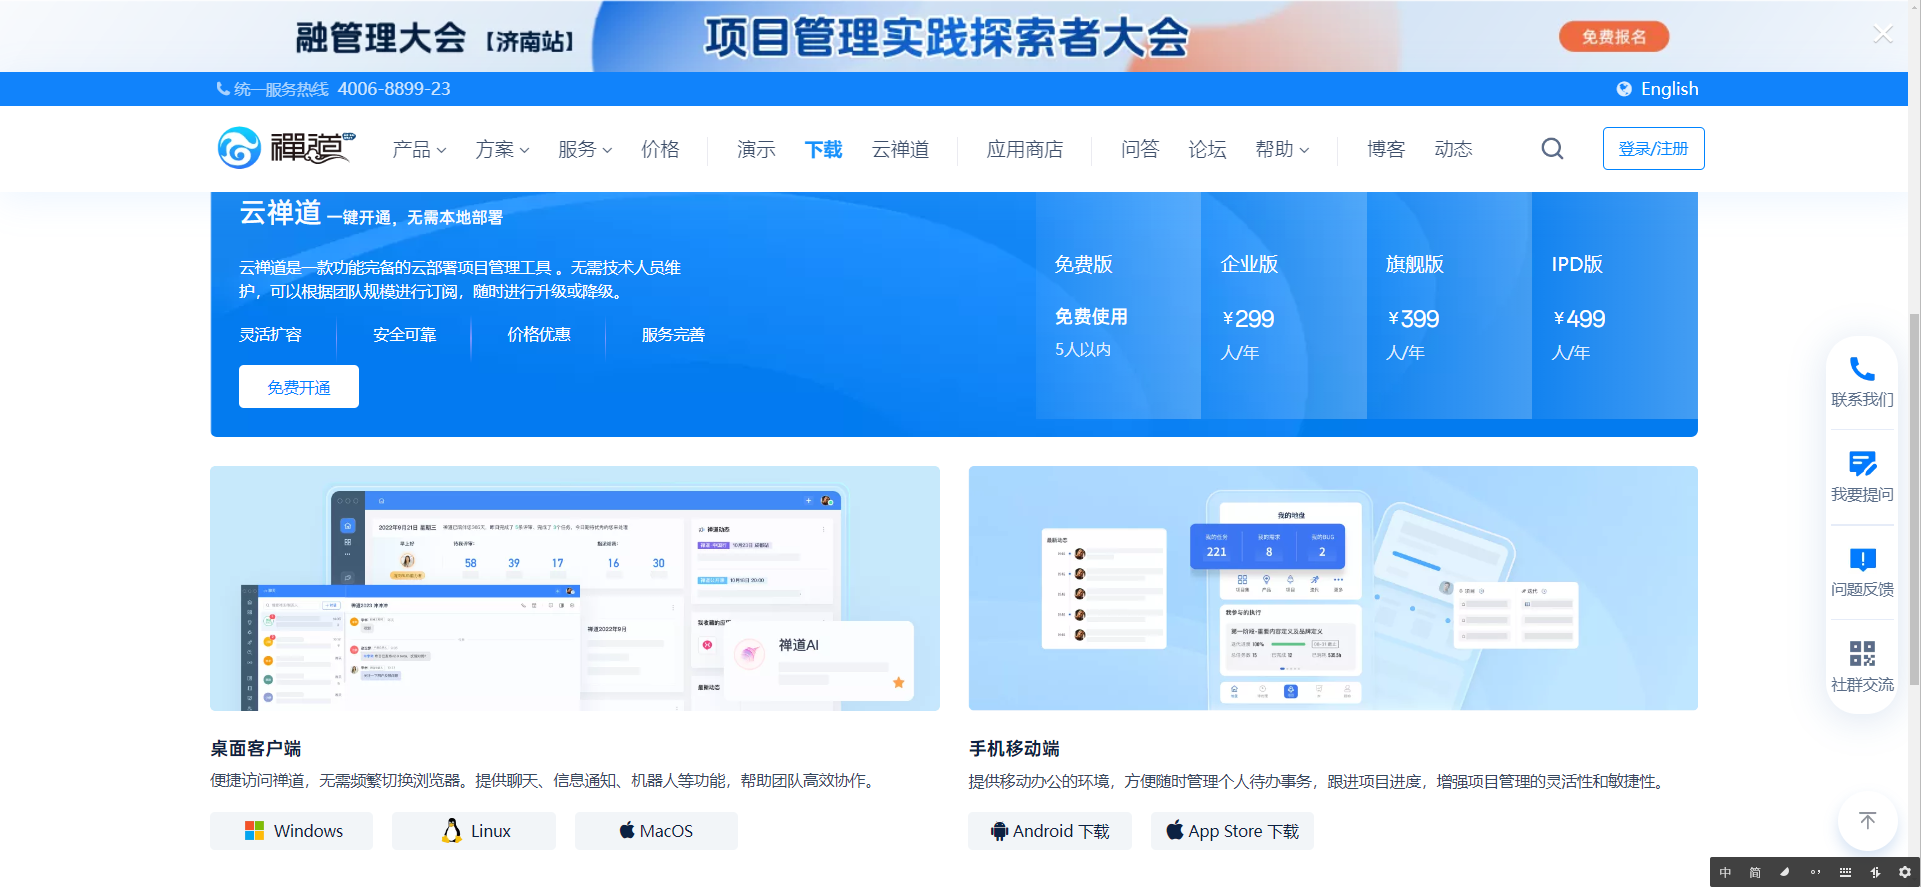Image resolution: width=1921 pixels, height=887 pixels.
Task: Expand the 产品 dropdown menu
Action: [x=419, y=149]
